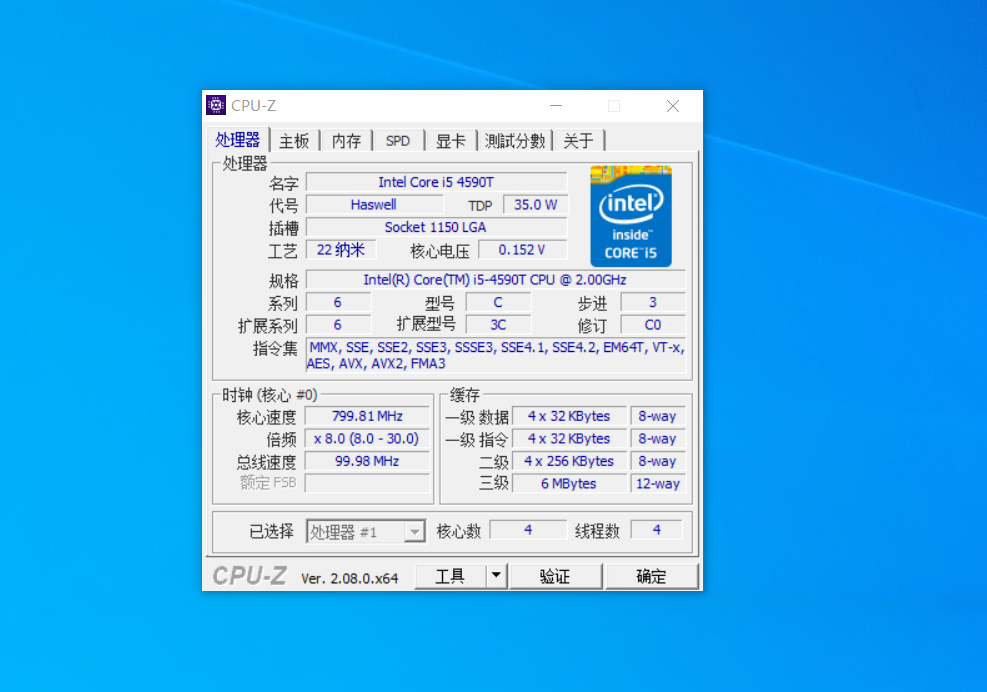
Task: Click the instruction set text starting 'MMX, SSE'
Action: [495, 355]
